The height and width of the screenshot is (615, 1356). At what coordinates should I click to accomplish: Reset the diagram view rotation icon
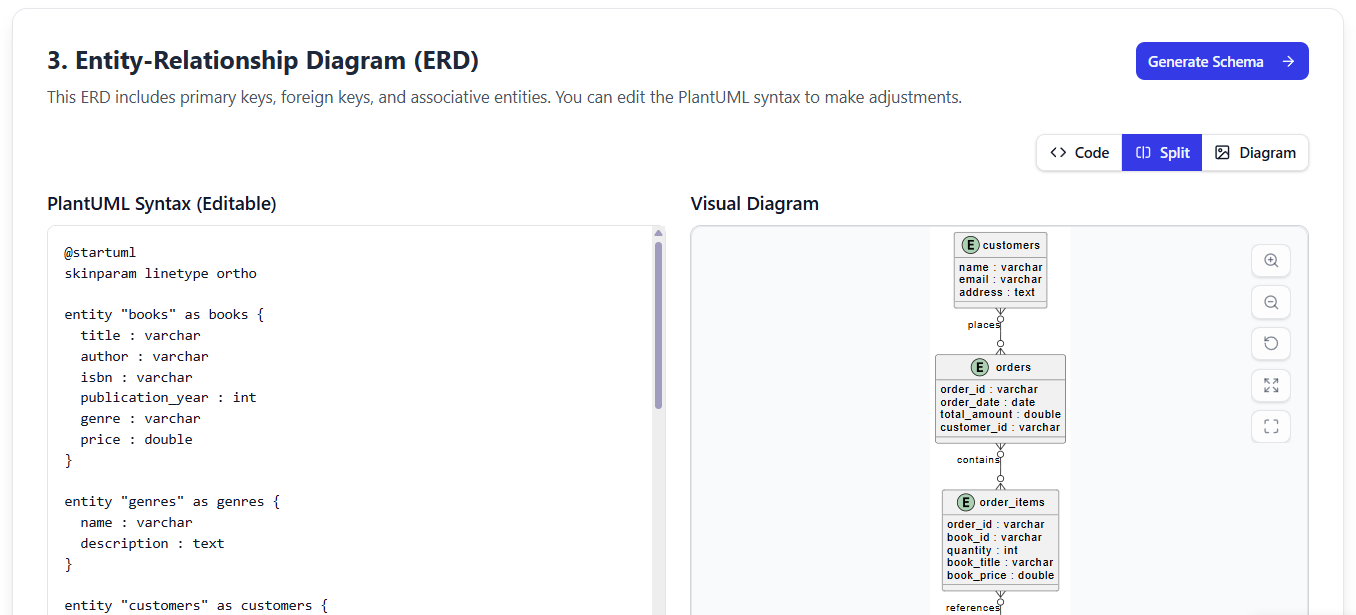(1270, 344)
